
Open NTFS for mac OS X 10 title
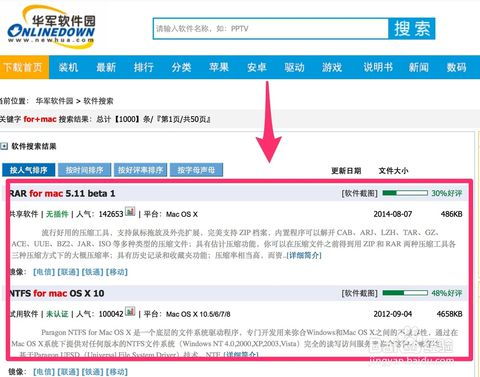[x=57, y=293]
